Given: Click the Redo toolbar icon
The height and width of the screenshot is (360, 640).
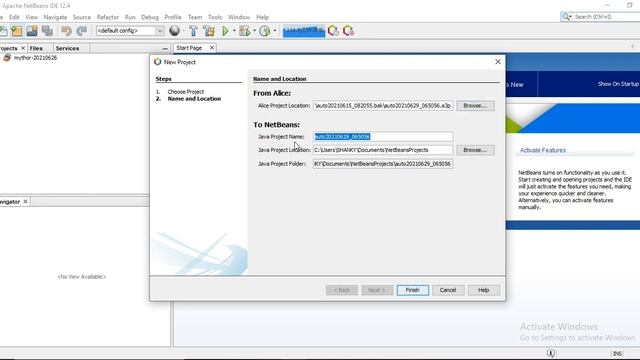Looking at the screenshot, I should point(82,31).
